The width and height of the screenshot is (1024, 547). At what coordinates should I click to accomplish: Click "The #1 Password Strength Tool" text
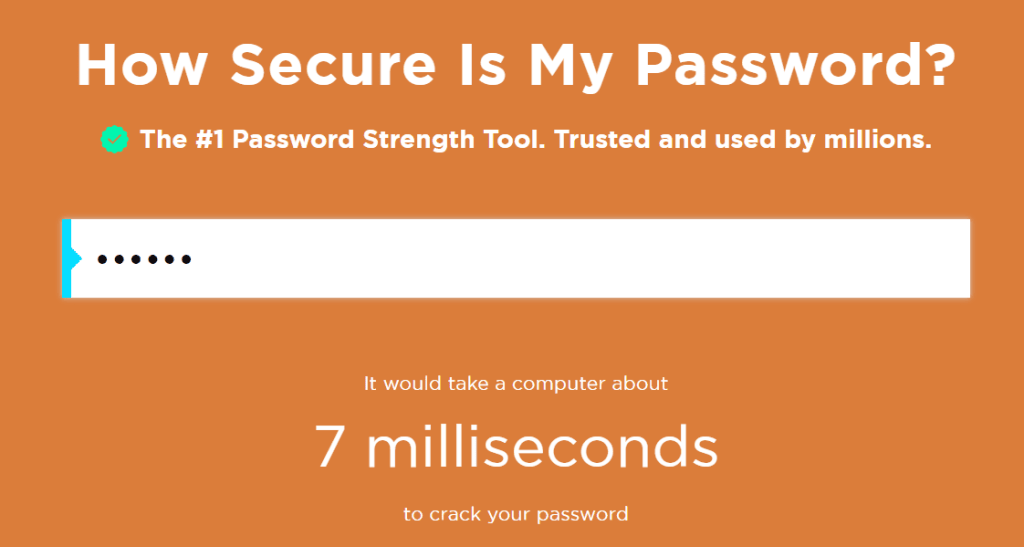pos(342,140)
